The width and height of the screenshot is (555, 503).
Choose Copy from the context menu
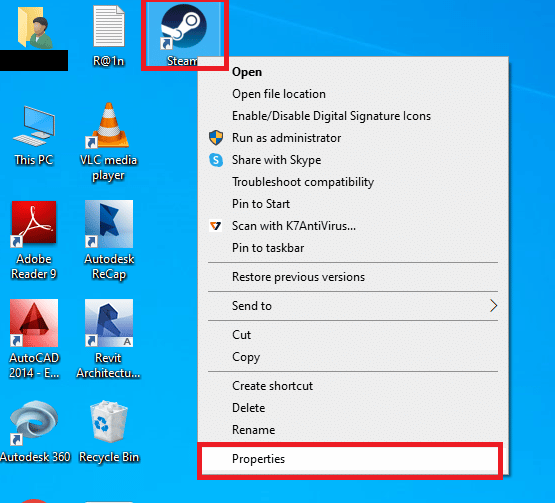353,356
